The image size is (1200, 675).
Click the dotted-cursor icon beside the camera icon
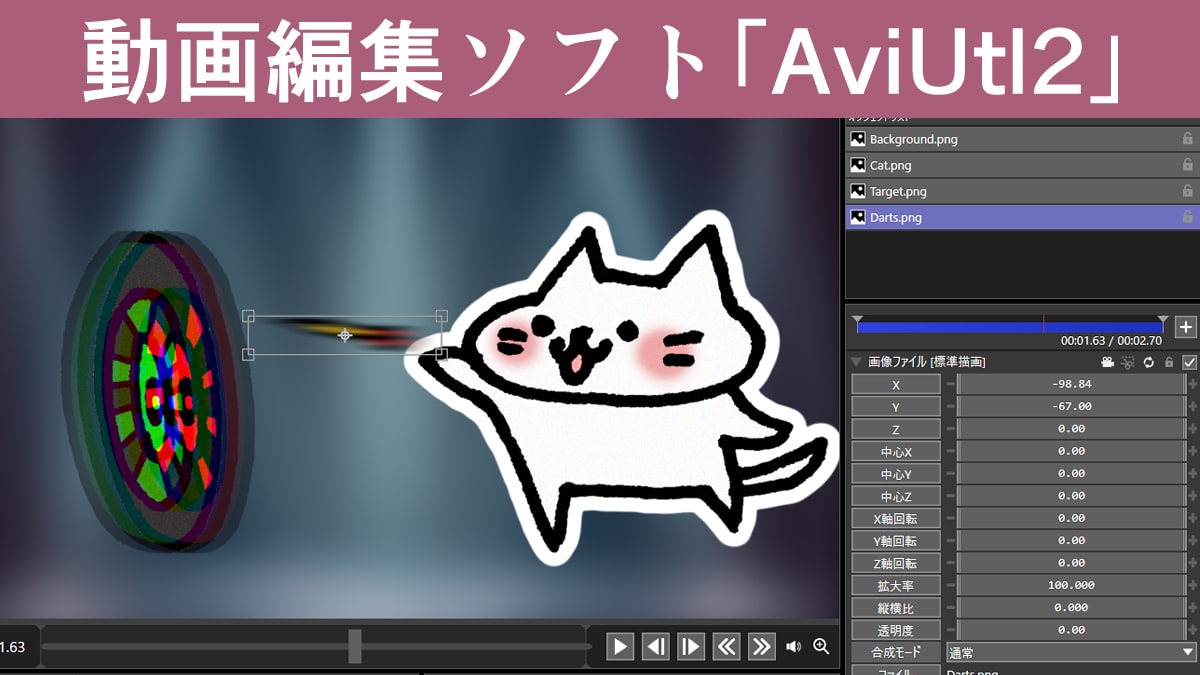click(x=1128, y=362)
